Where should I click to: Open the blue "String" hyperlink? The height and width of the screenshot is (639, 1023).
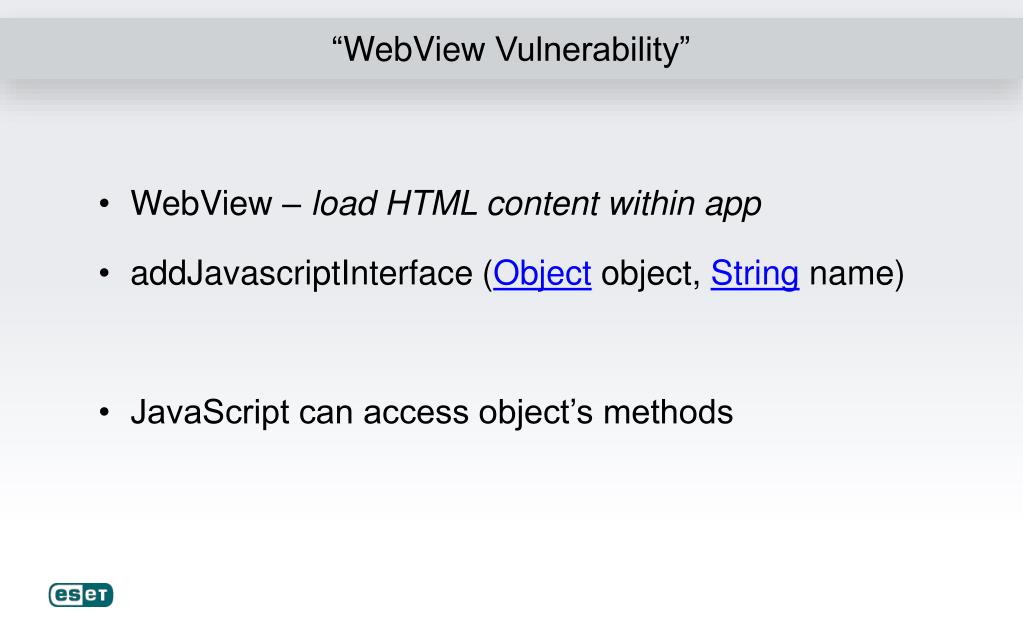point(755,273)
